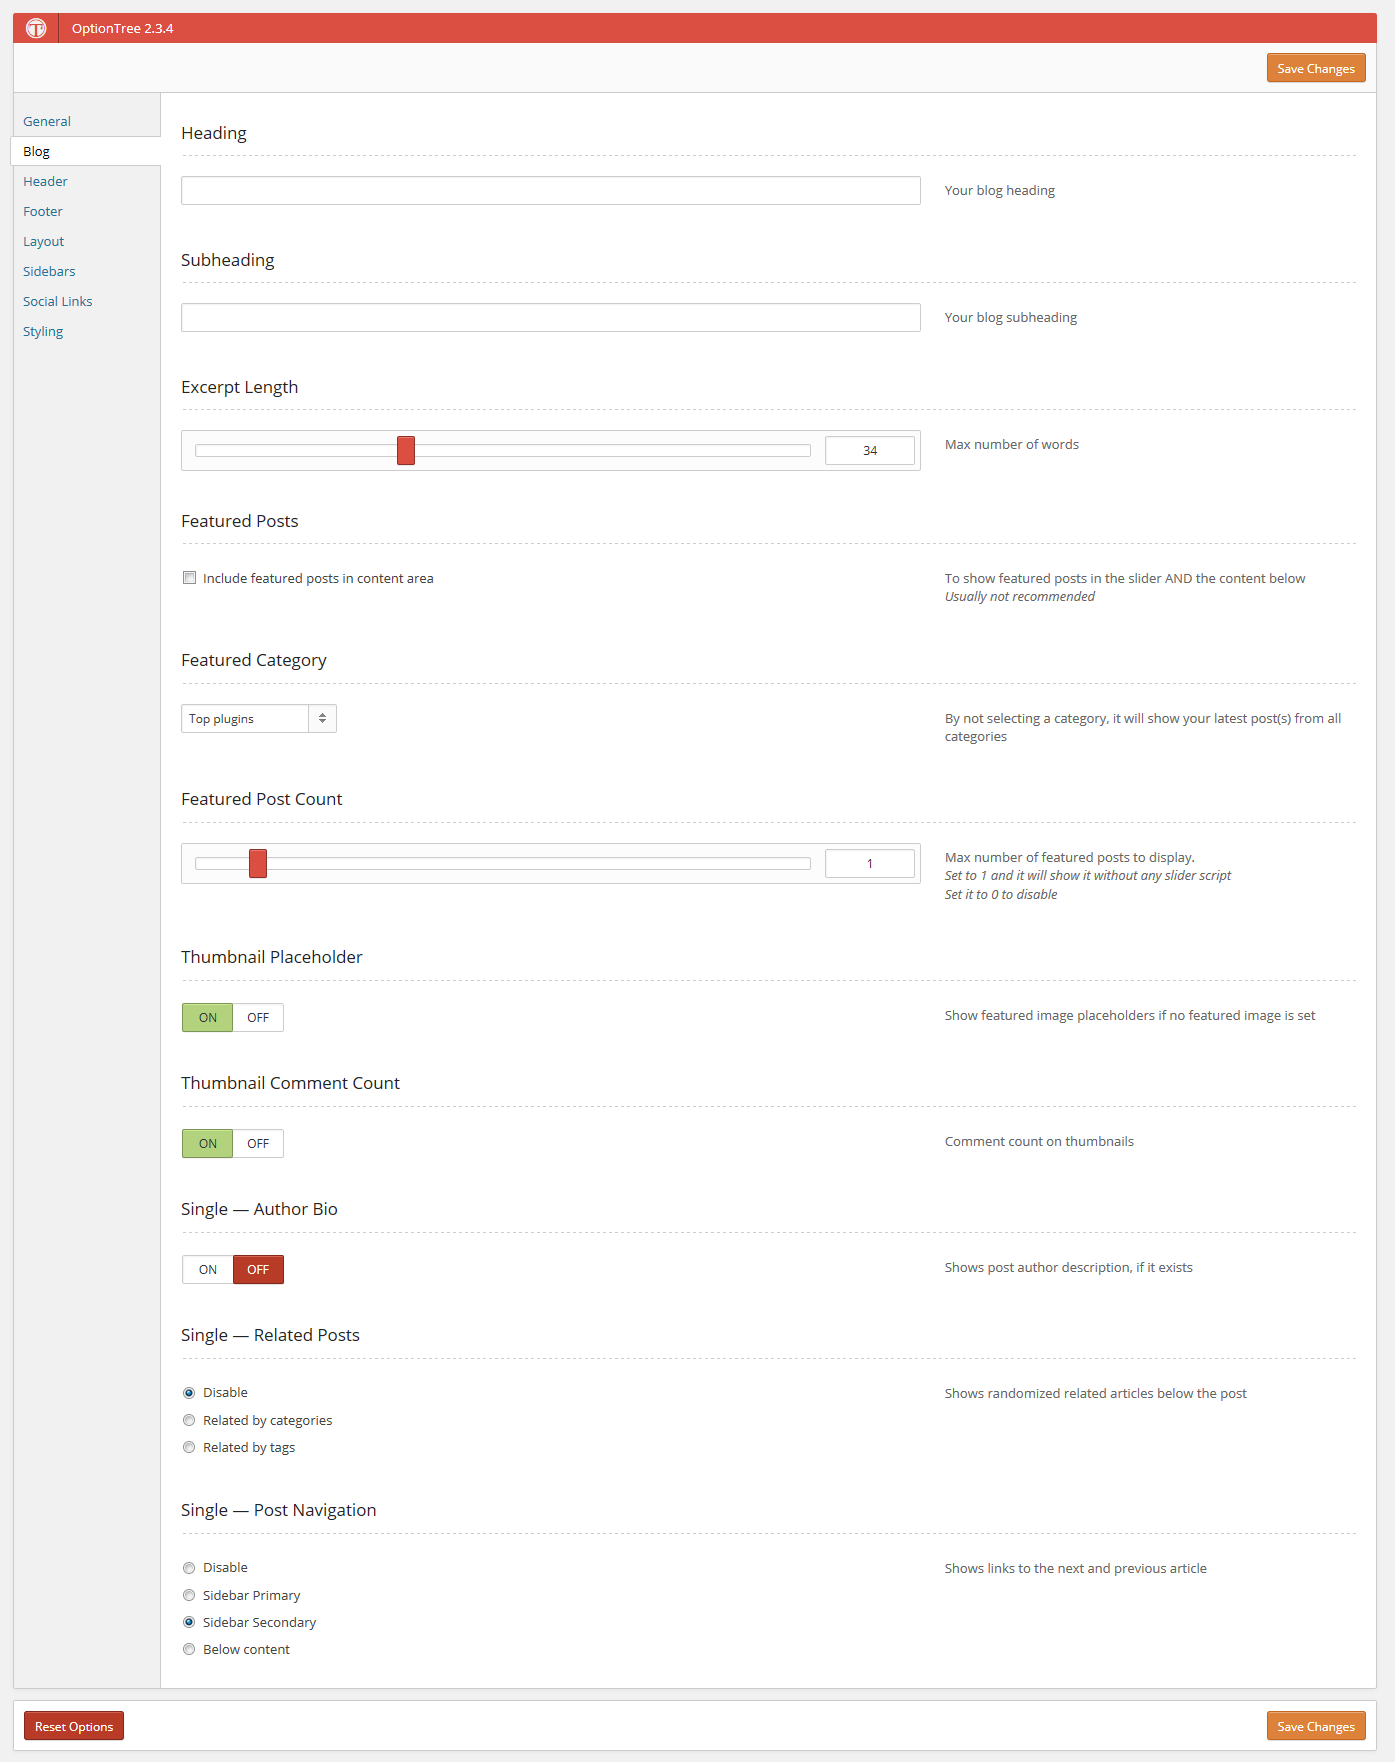The width and height of the screenshot is (1395, 1762).
Task: Turn Thumbnail Comment Count OFF
Action: click(x=258, y=1143)
